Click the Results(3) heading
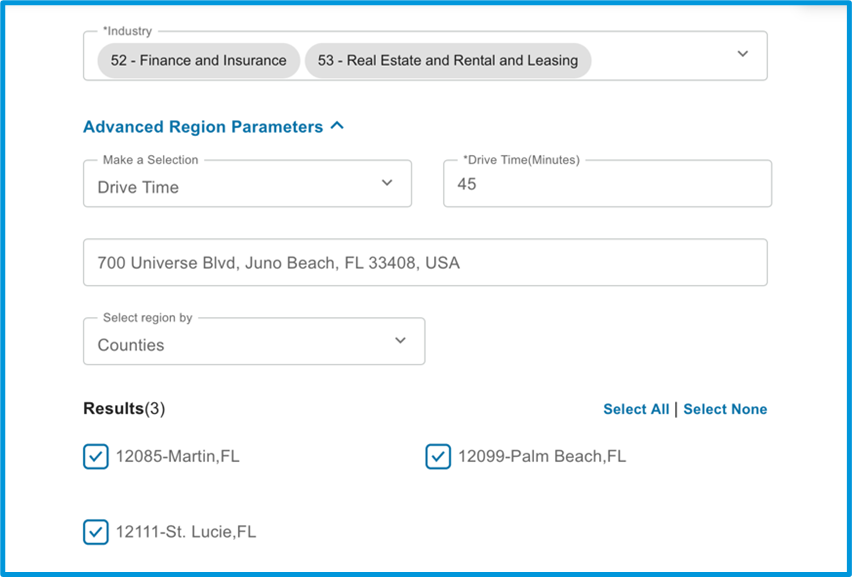852x577 pixels. coord(124,409)
